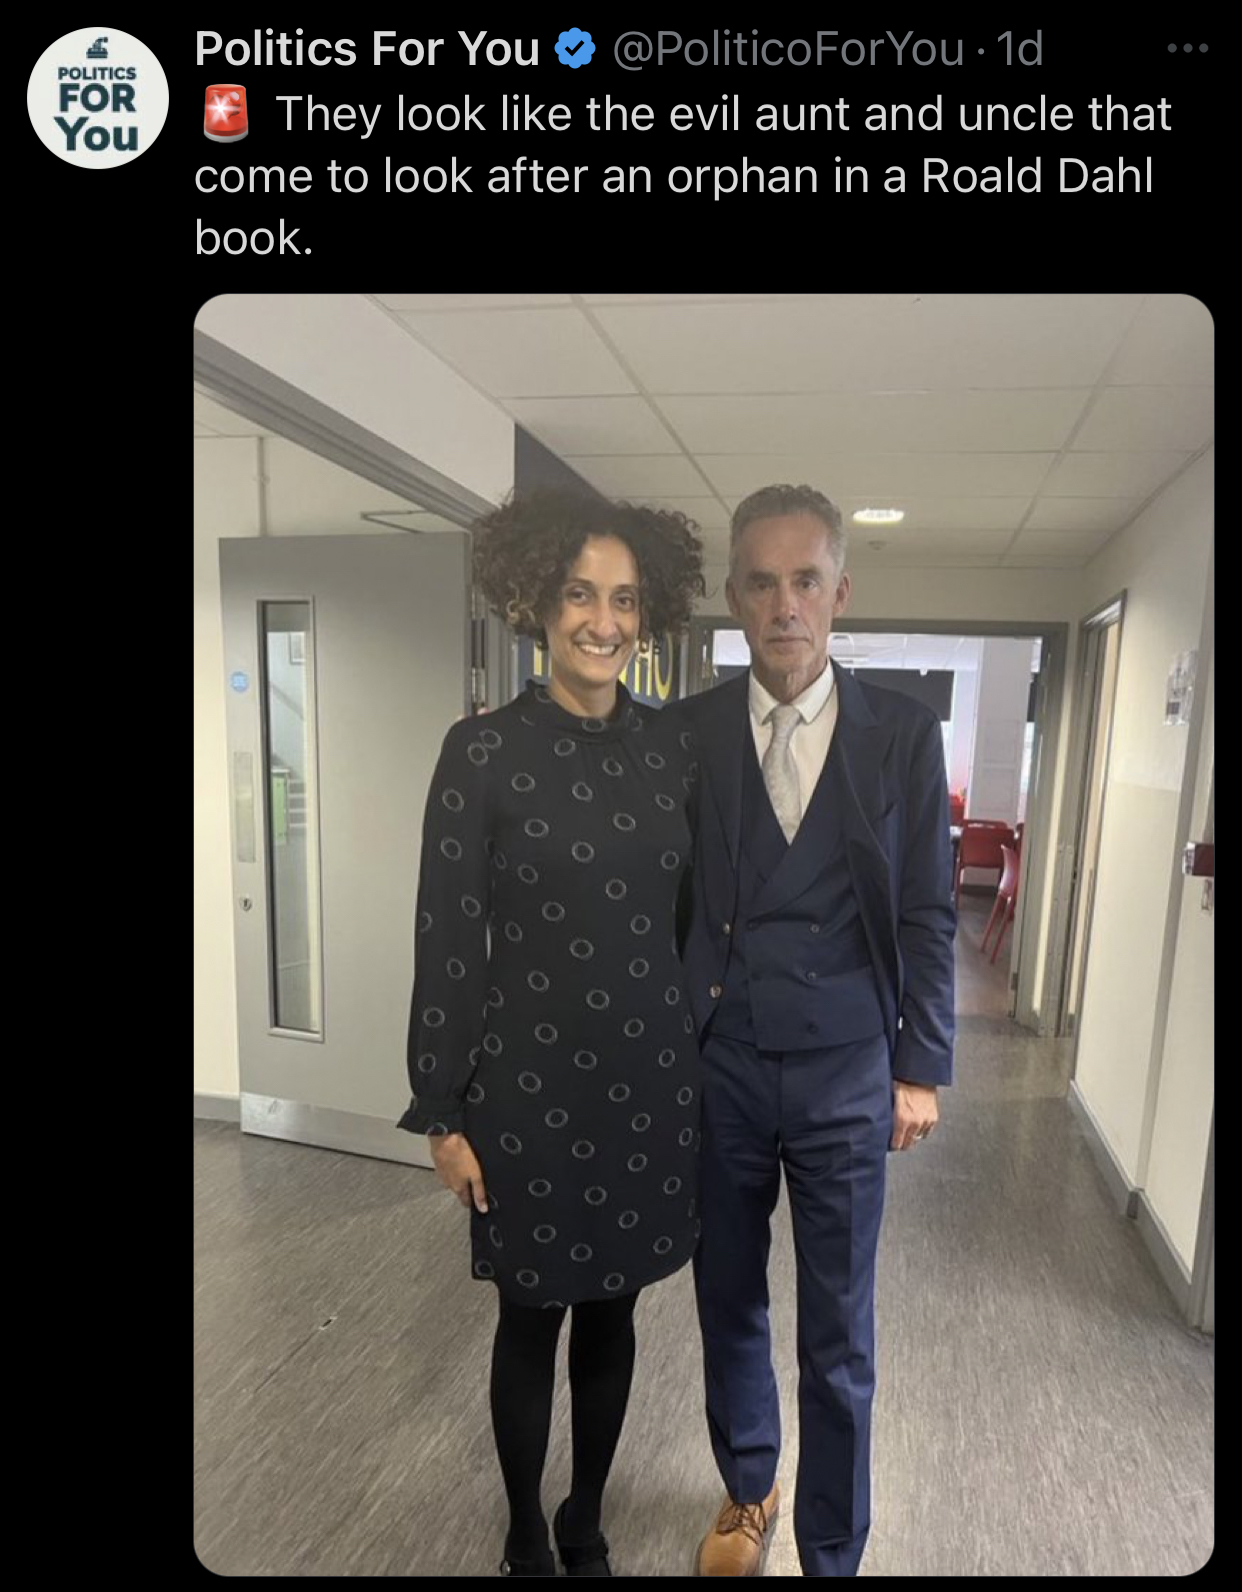
Task: Click the ceiling light in the photo
Action: [x=877, y=515]
